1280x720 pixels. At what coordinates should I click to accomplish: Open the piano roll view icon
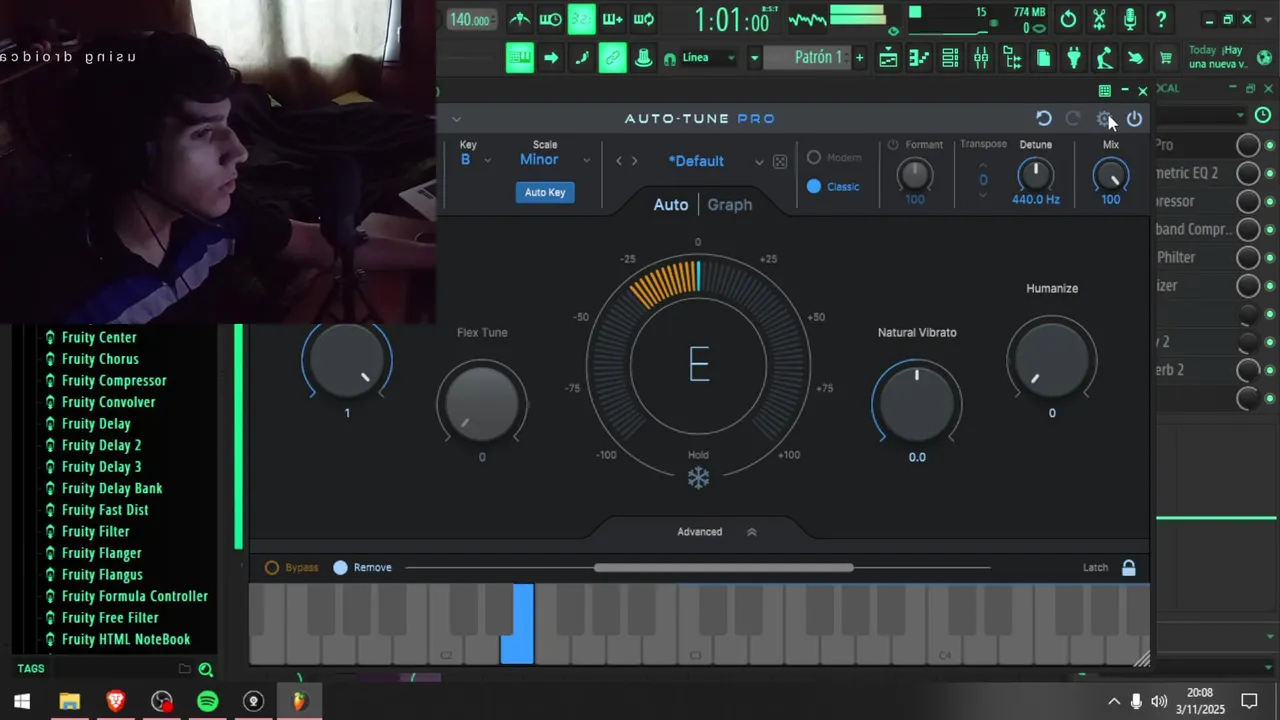pos(919,58)
